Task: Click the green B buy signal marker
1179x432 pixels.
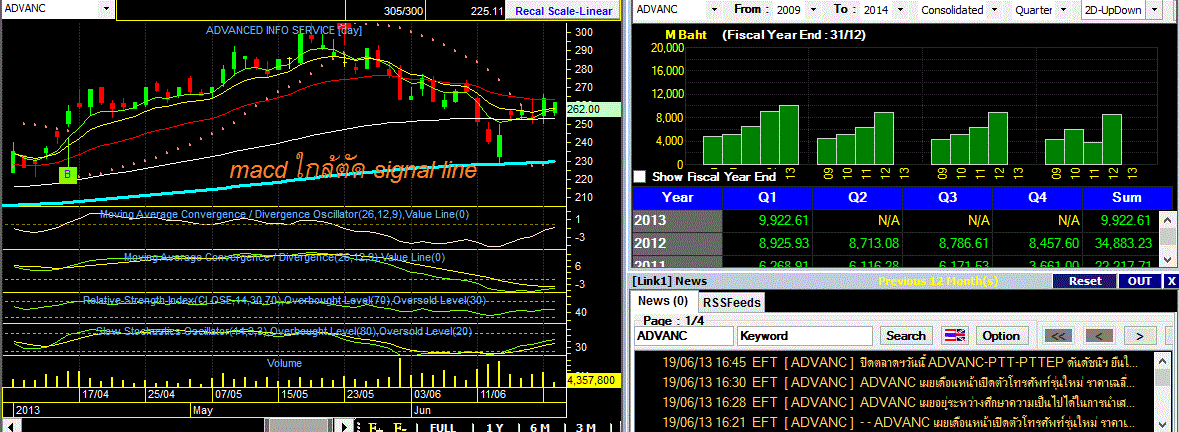Action: [x=68, y=175]
